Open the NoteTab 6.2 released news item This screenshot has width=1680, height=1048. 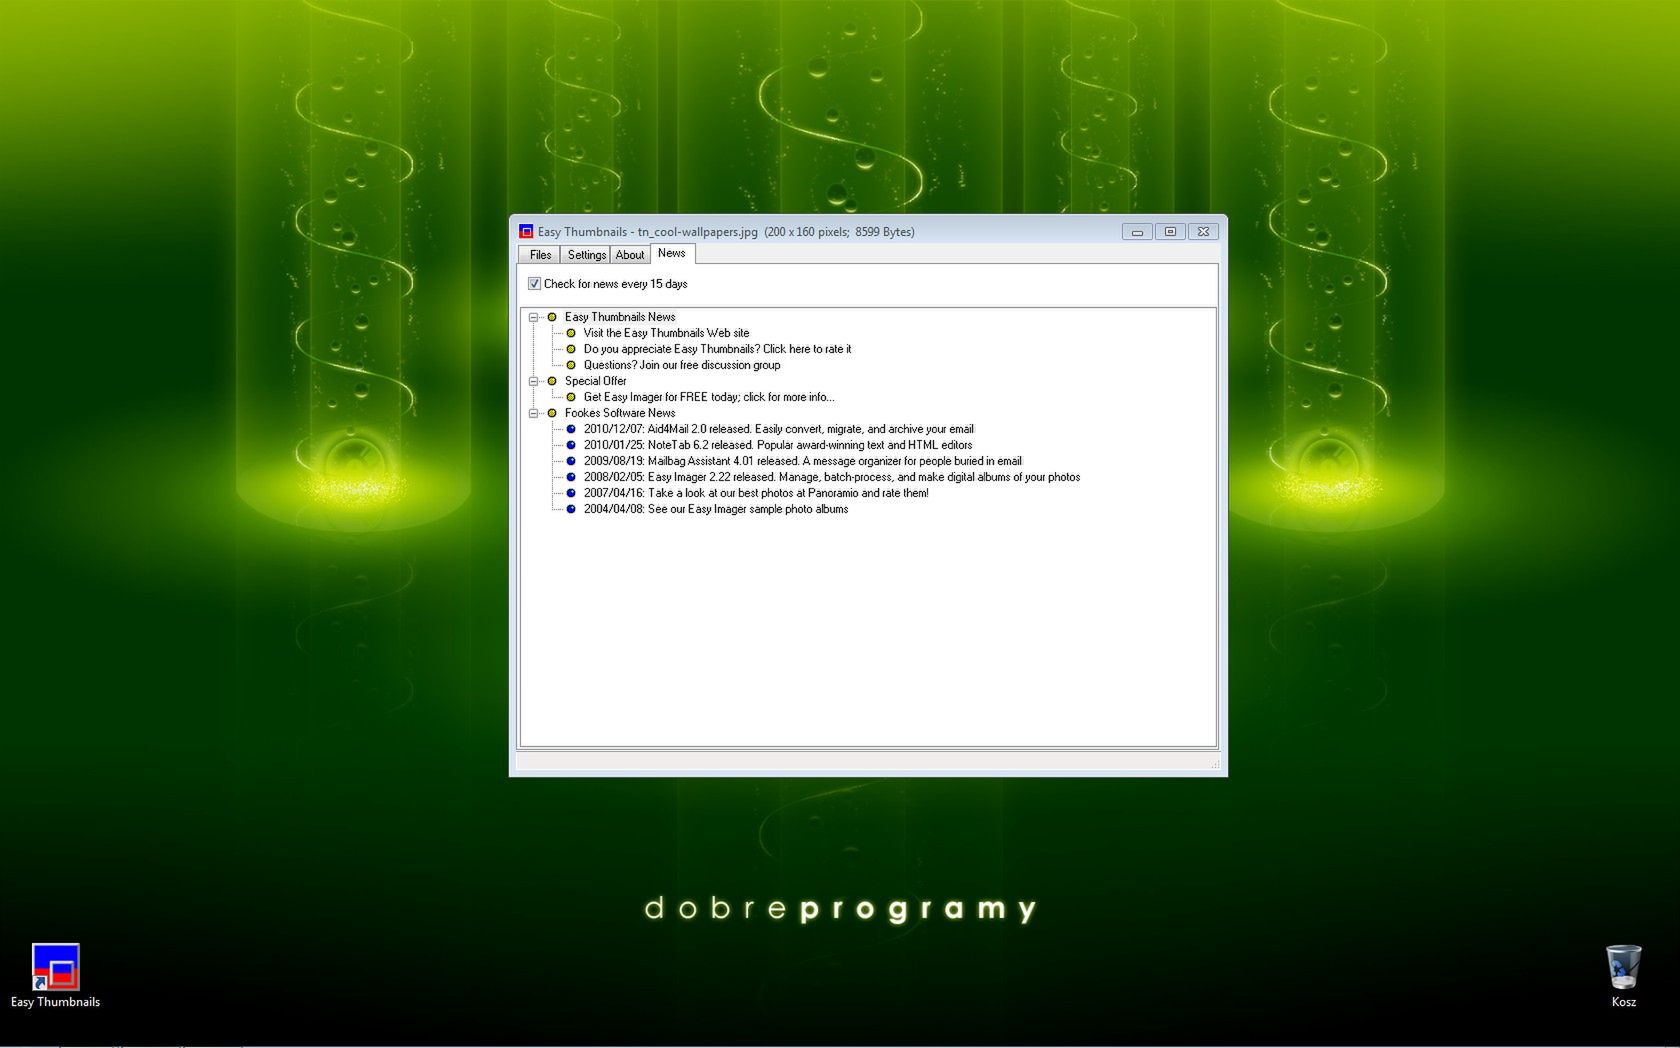(778, 445)
